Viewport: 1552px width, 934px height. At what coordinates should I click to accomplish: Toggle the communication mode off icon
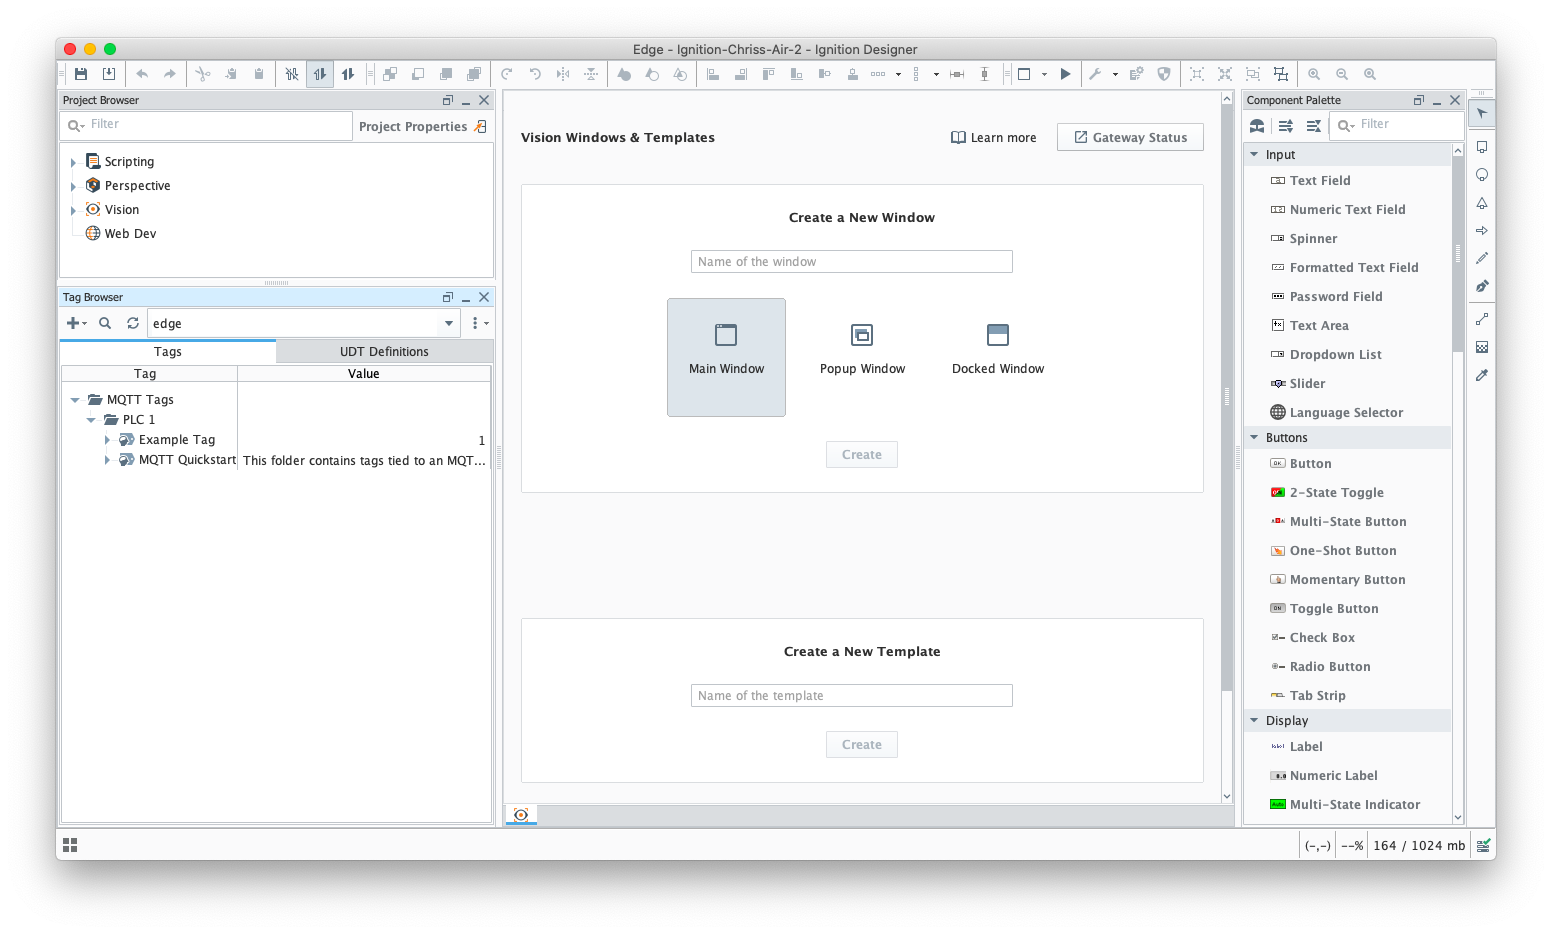[292, 74]
